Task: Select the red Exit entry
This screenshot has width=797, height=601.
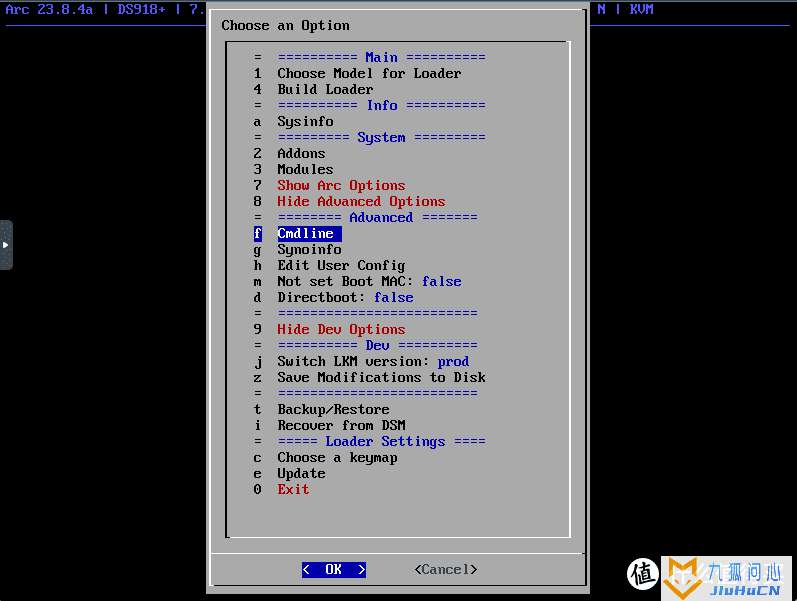Action: [293, 490]
